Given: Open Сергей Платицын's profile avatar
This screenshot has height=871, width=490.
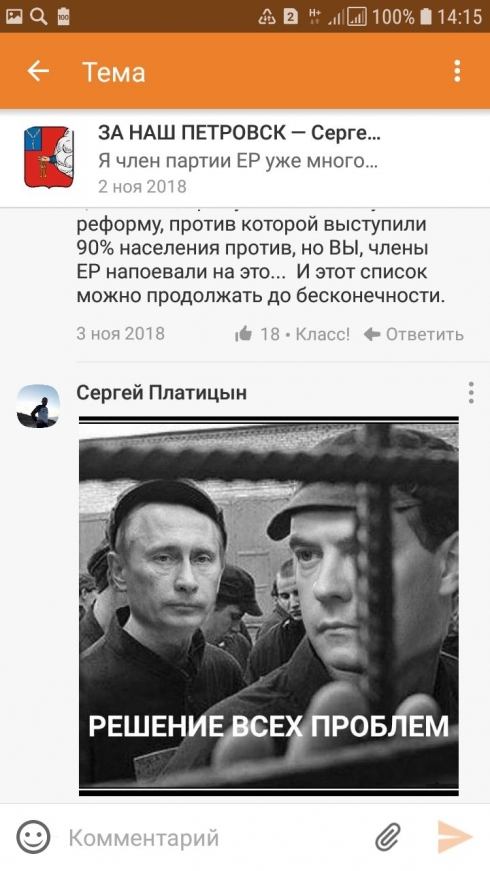Looking at the screenshot, I should point(38,406).
